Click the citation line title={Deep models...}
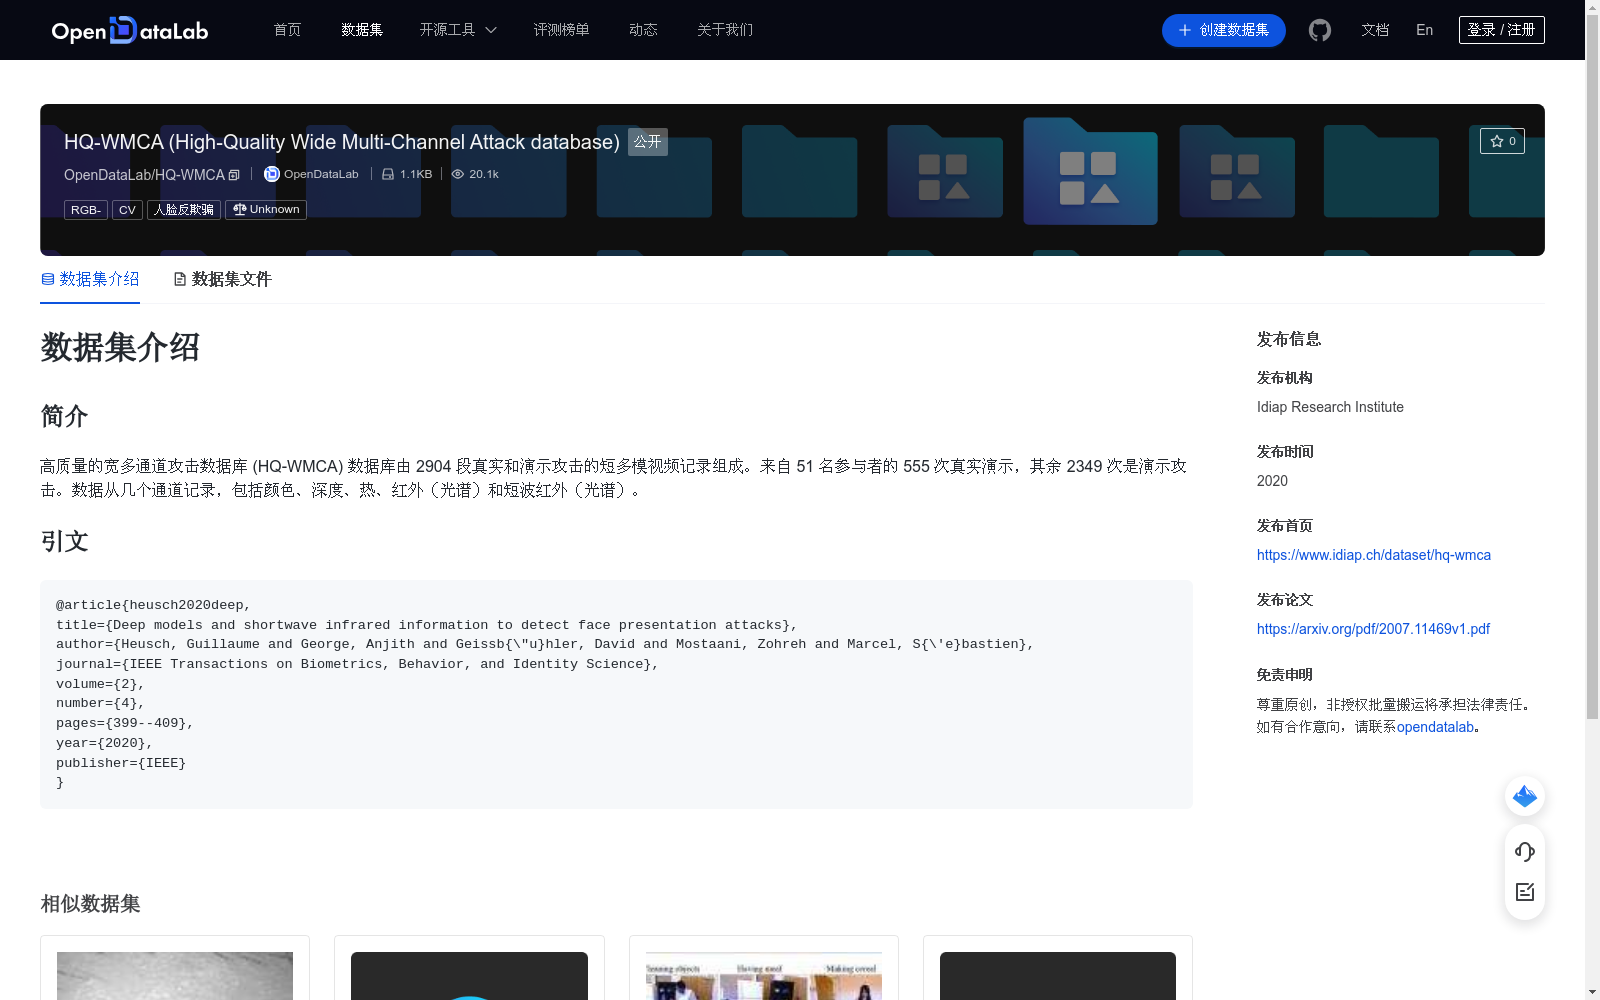1600x1000 pixels. point(426,625)
